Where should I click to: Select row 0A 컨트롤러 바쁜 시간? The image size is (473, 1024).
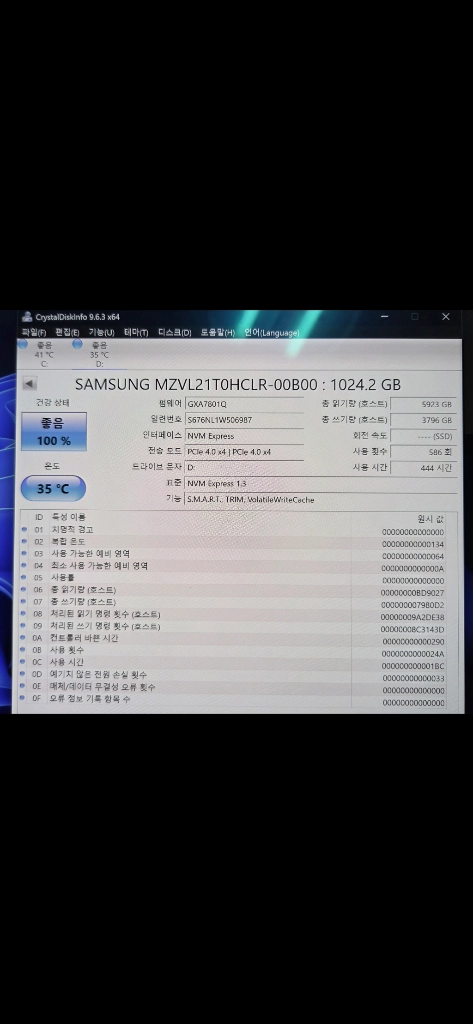point(234,639)
